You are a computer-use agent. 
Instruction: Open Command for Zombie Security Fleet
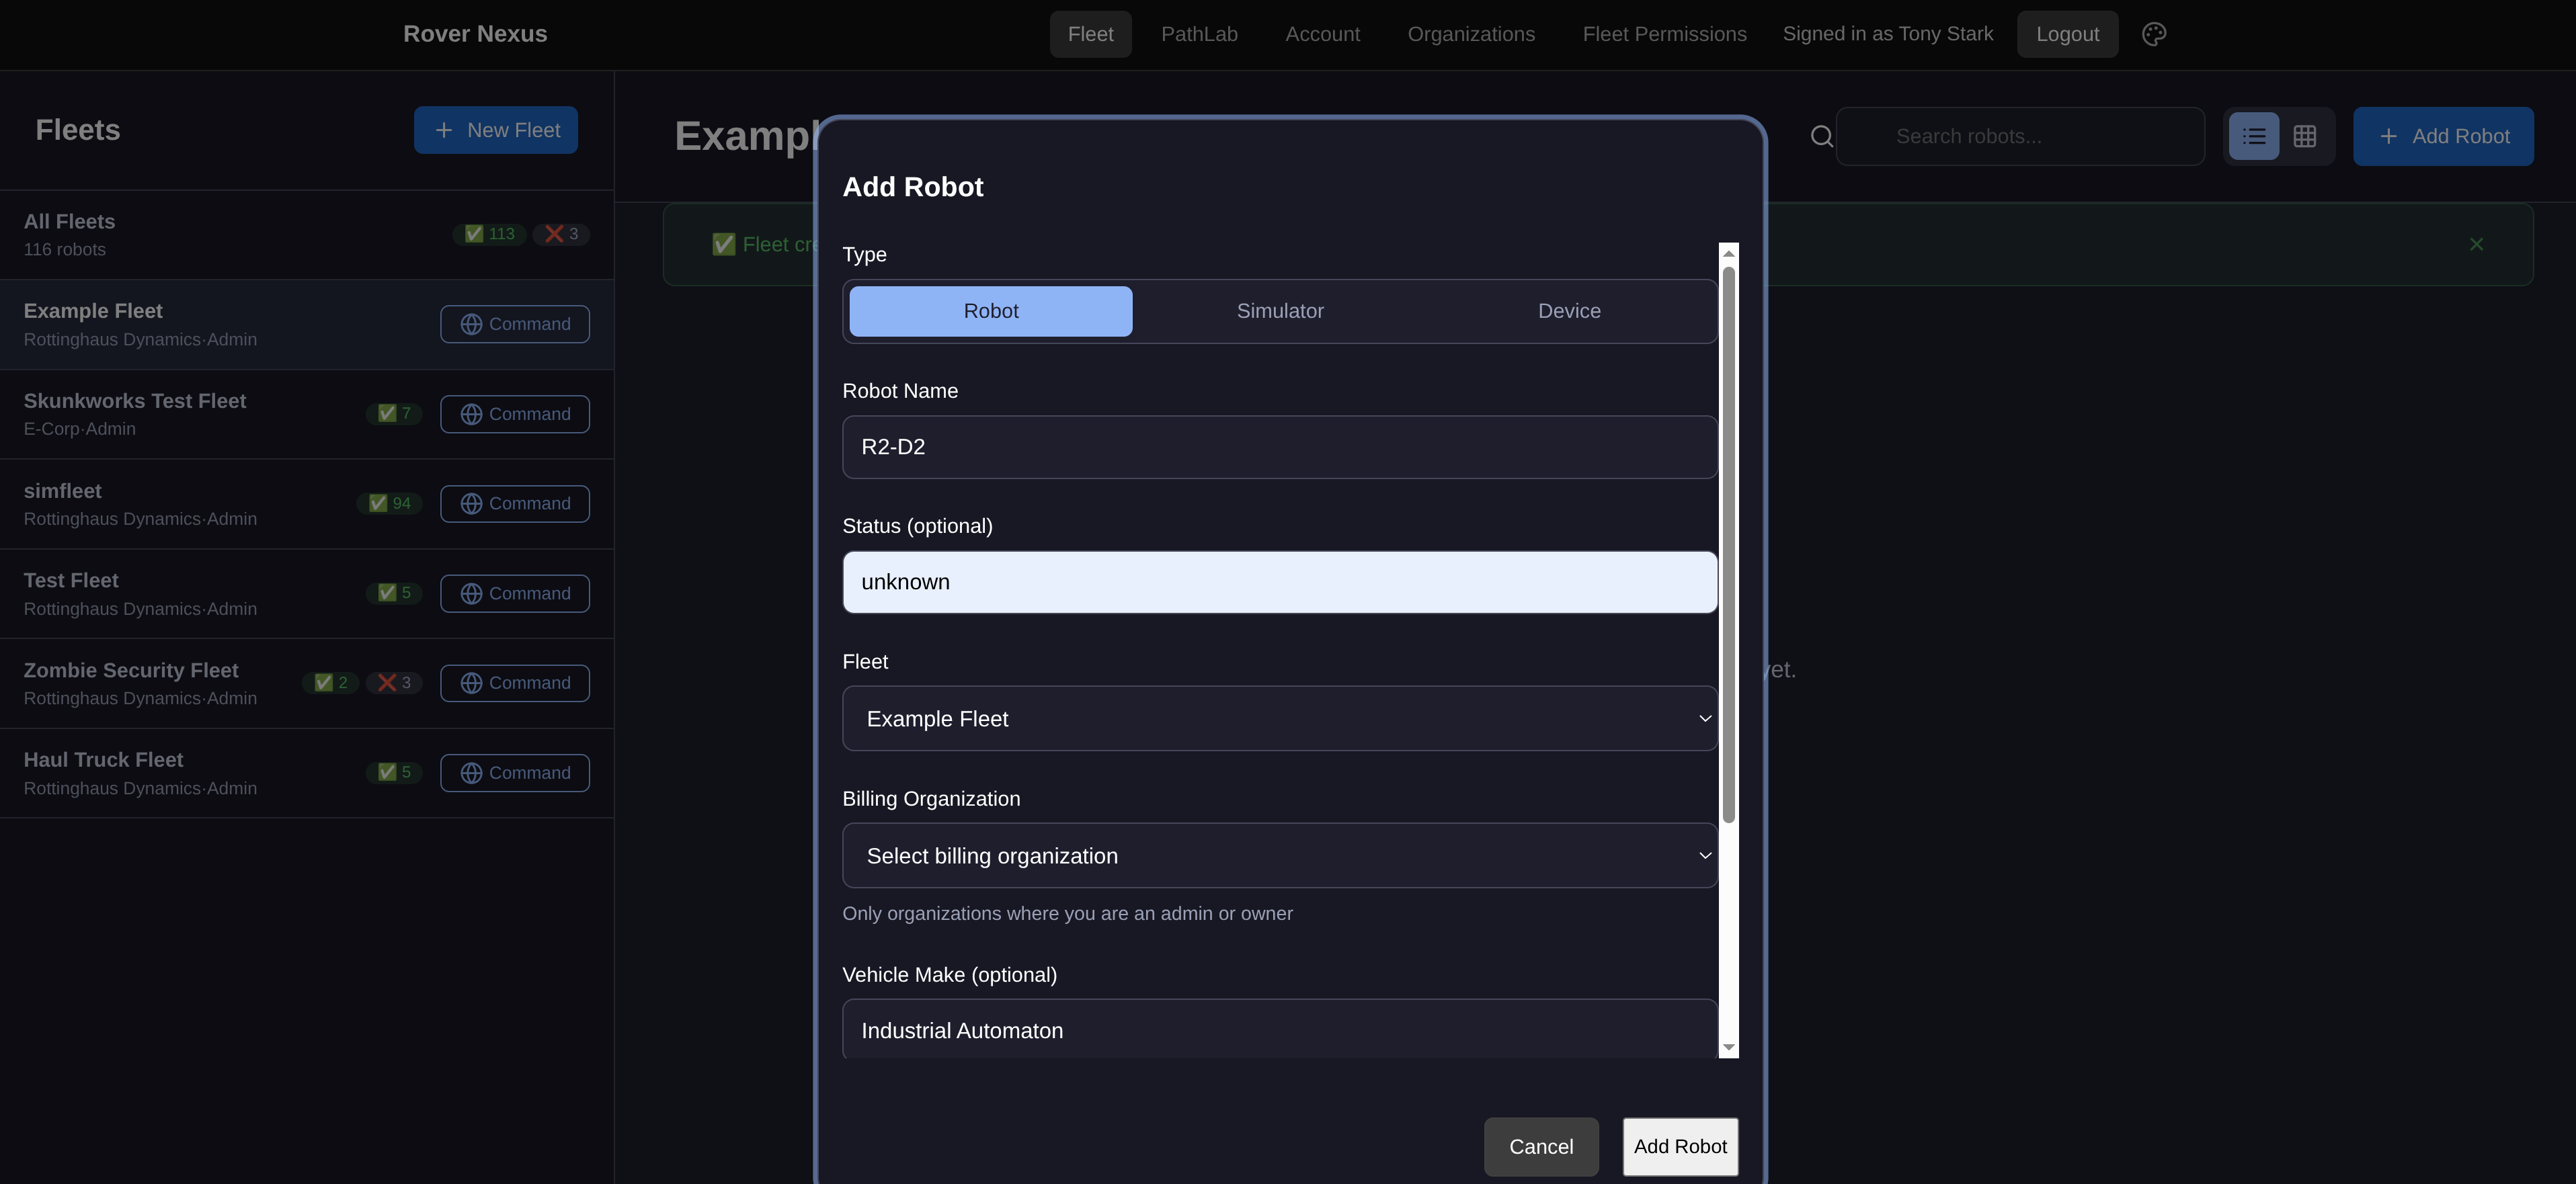click(515, 683)
